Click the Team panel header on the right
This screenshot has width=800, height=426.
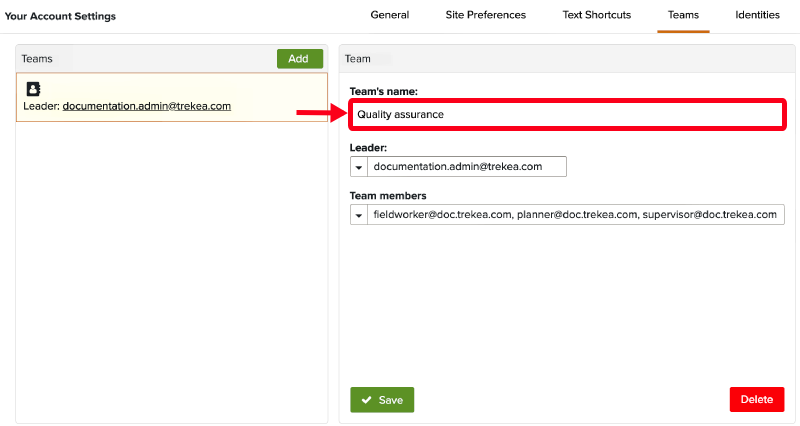click(x=358, y=59)
